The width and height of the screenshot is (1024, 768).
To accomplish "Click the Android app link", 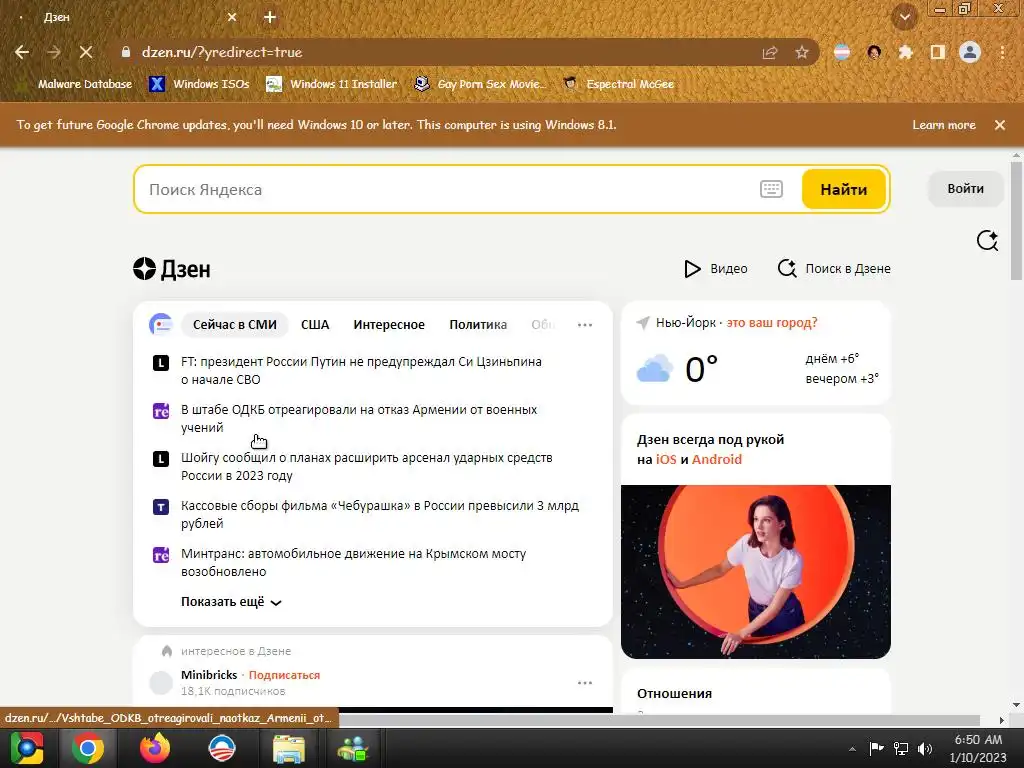I will click(x=717, y=459).
